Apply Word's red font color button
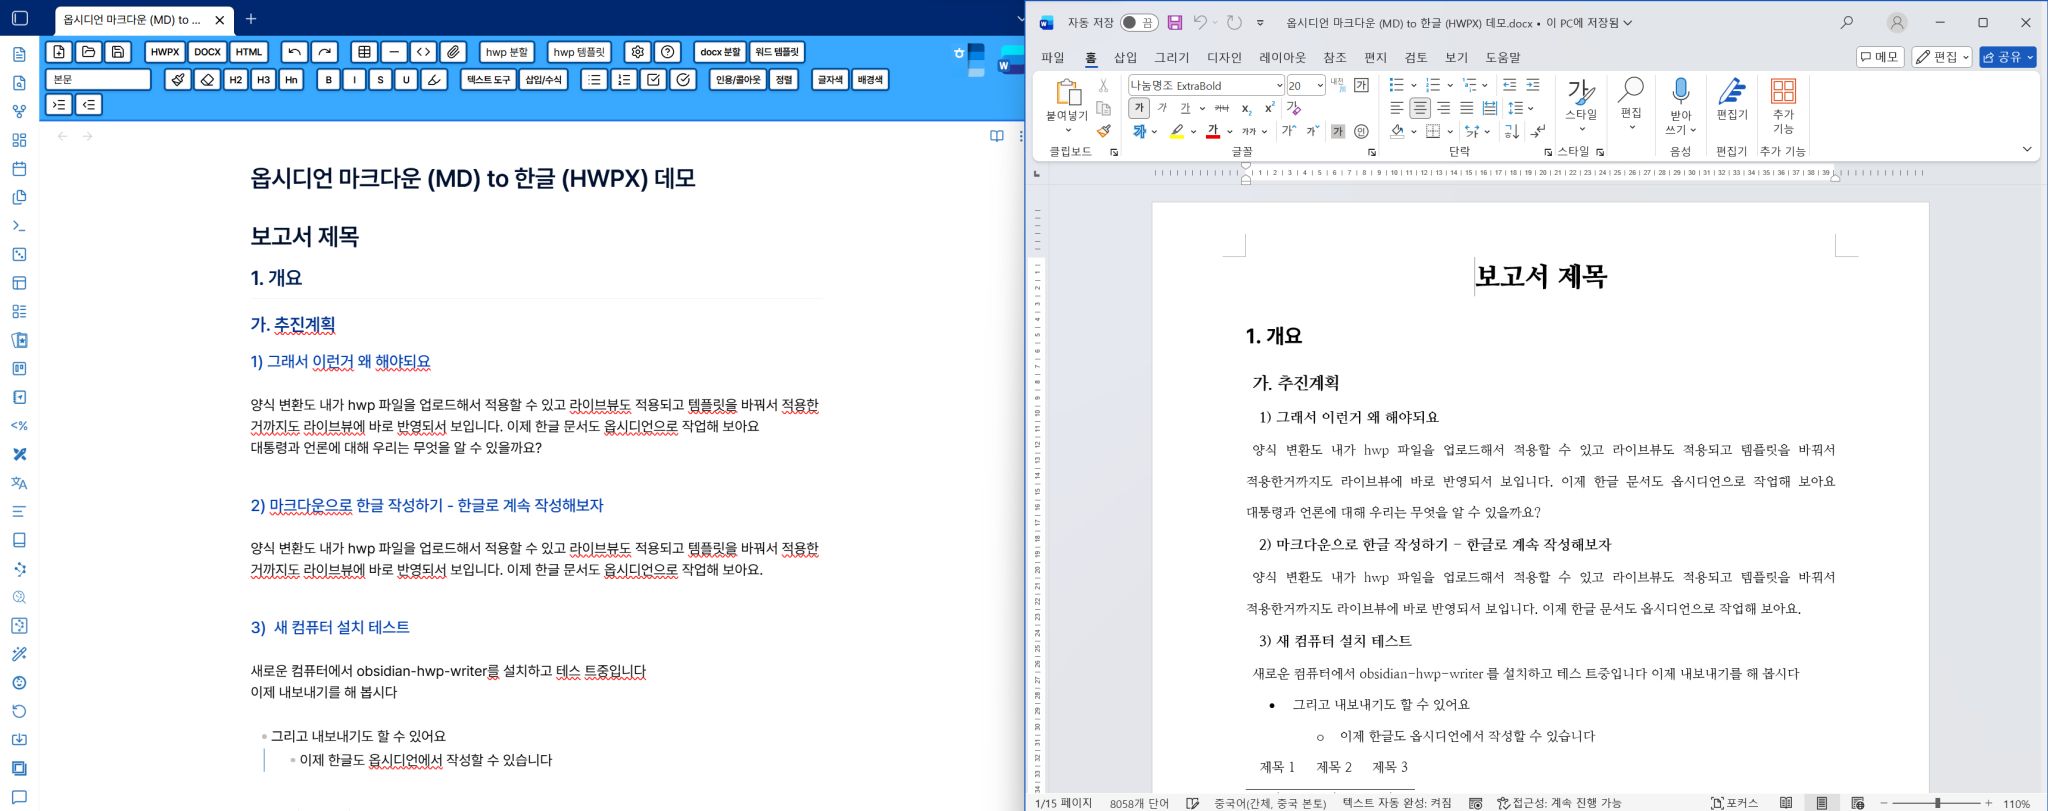Viewport: 2048px width, 811px height. click(x=1212, y=131)
